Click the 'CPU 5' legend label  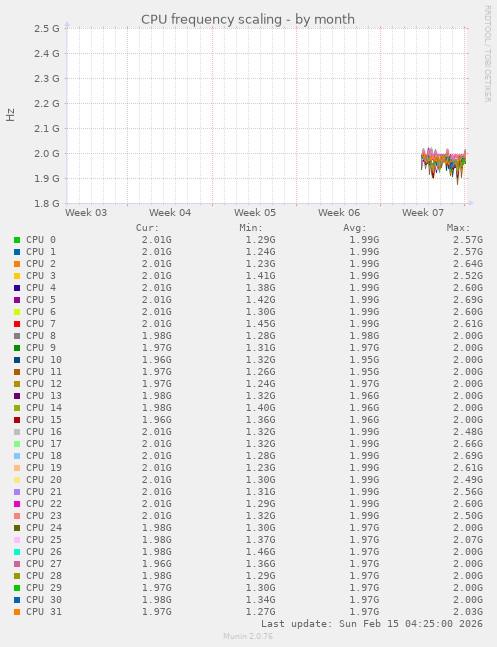[41, 300]
